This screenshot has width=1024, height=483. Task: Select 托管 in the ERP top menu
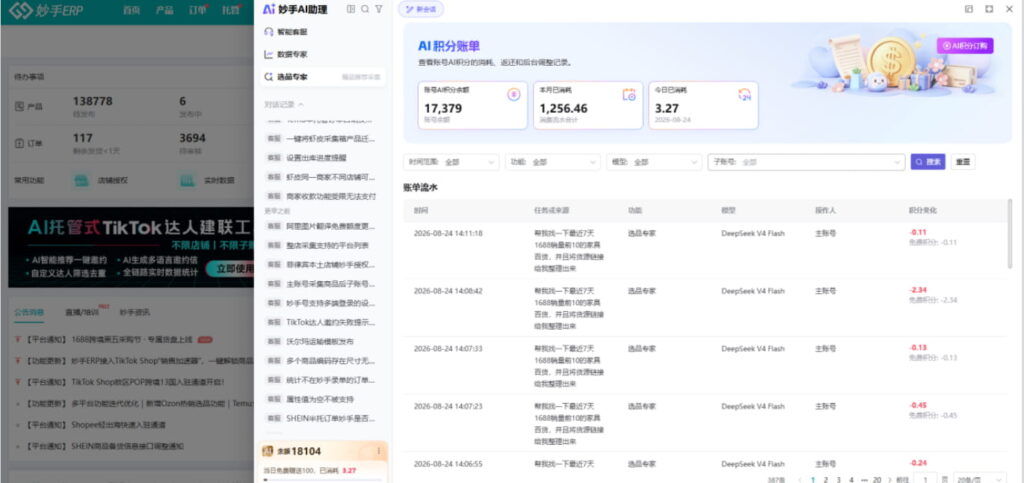tap(231, 10)
